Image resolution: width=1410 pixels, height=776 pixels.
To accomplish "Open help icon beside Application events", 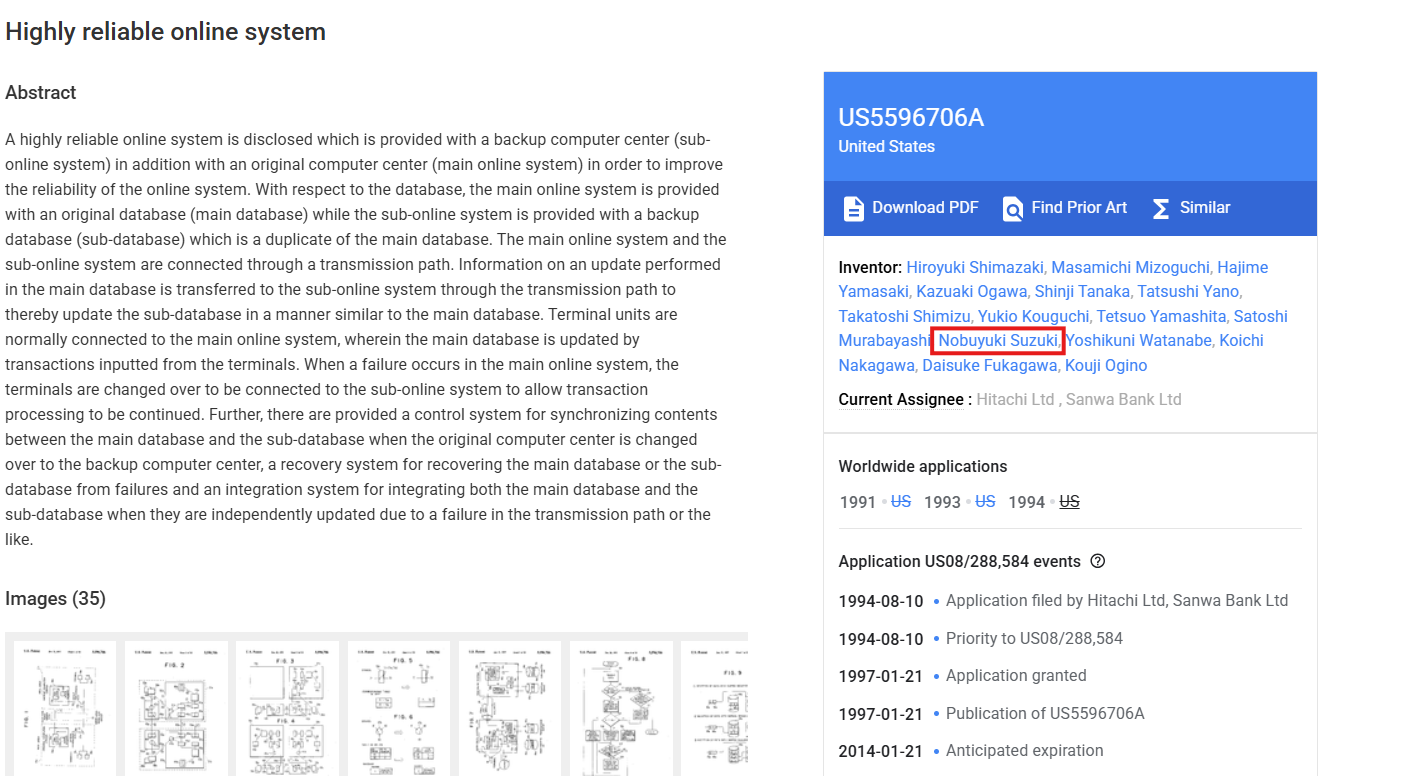I will click(x=1097, y=561).
